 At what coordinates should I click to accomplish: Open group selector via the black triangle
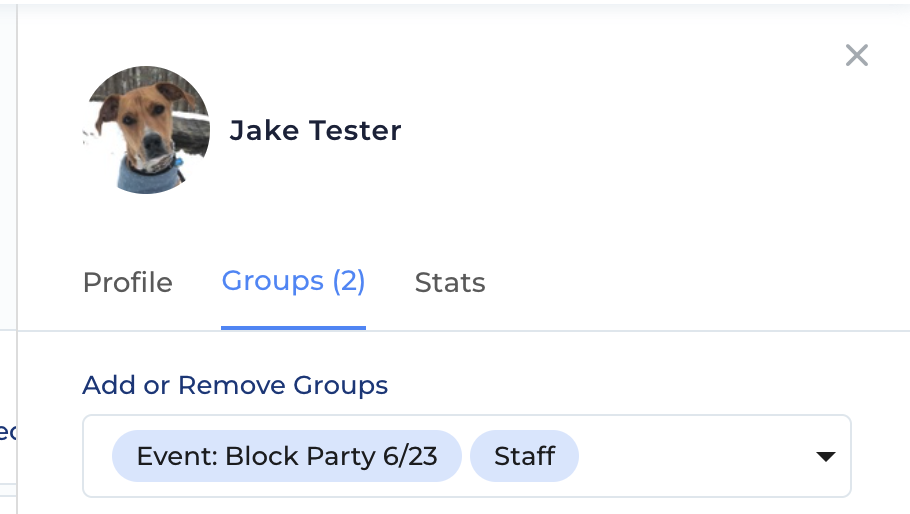click(x=825, y=457)
